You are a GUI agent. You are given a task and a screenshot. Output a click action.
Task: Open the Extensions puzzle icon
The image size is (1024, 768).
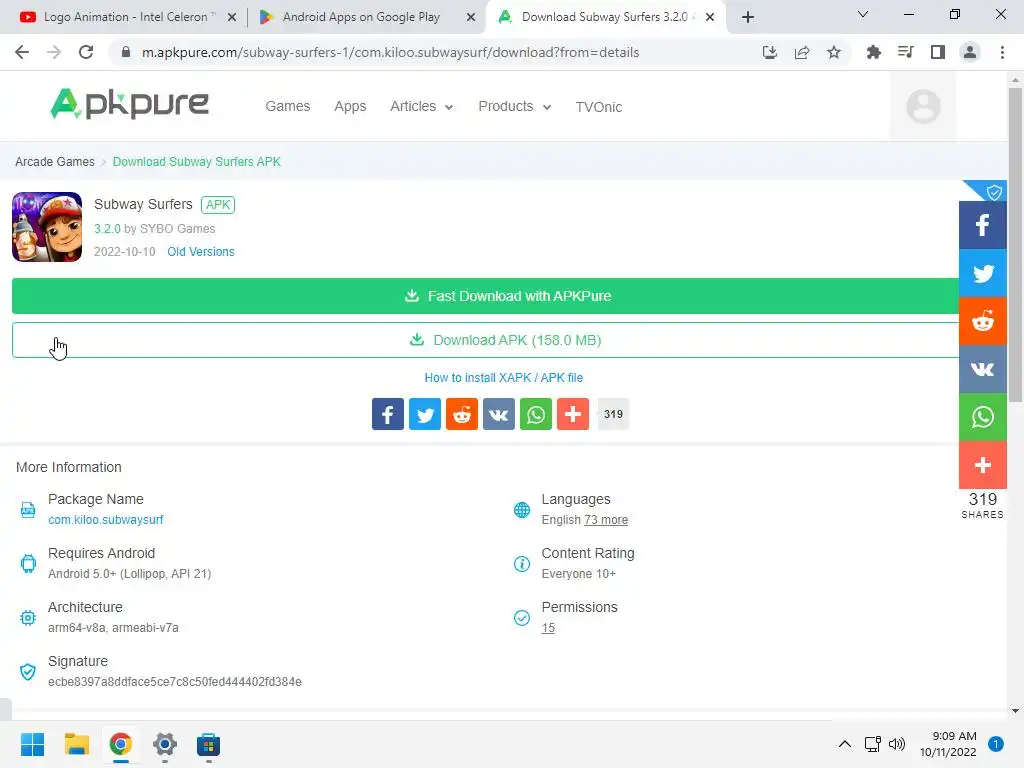coord(873,52)
